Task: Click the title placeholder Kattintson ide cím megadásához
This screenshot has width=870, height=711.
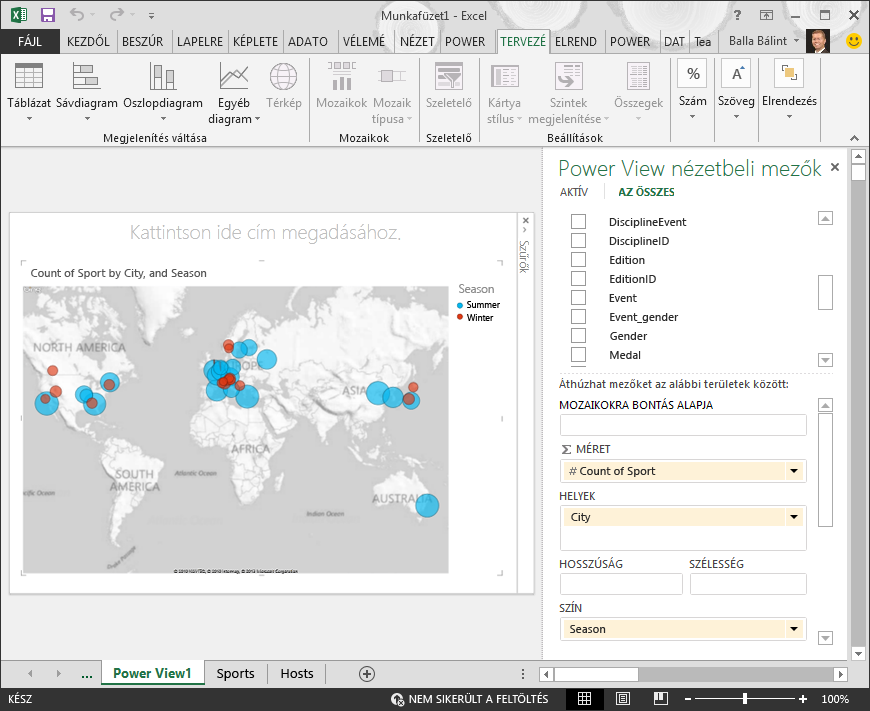Action: click(x=265, y=232)
